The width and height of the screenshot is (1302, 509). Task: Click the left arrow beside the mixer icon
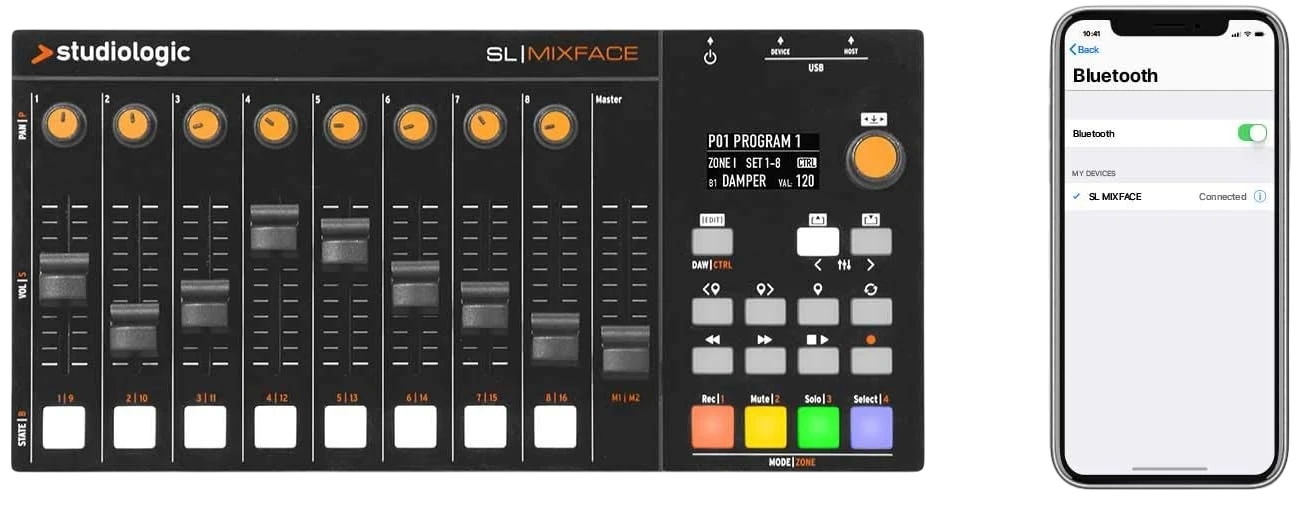(x=818, y=265)
